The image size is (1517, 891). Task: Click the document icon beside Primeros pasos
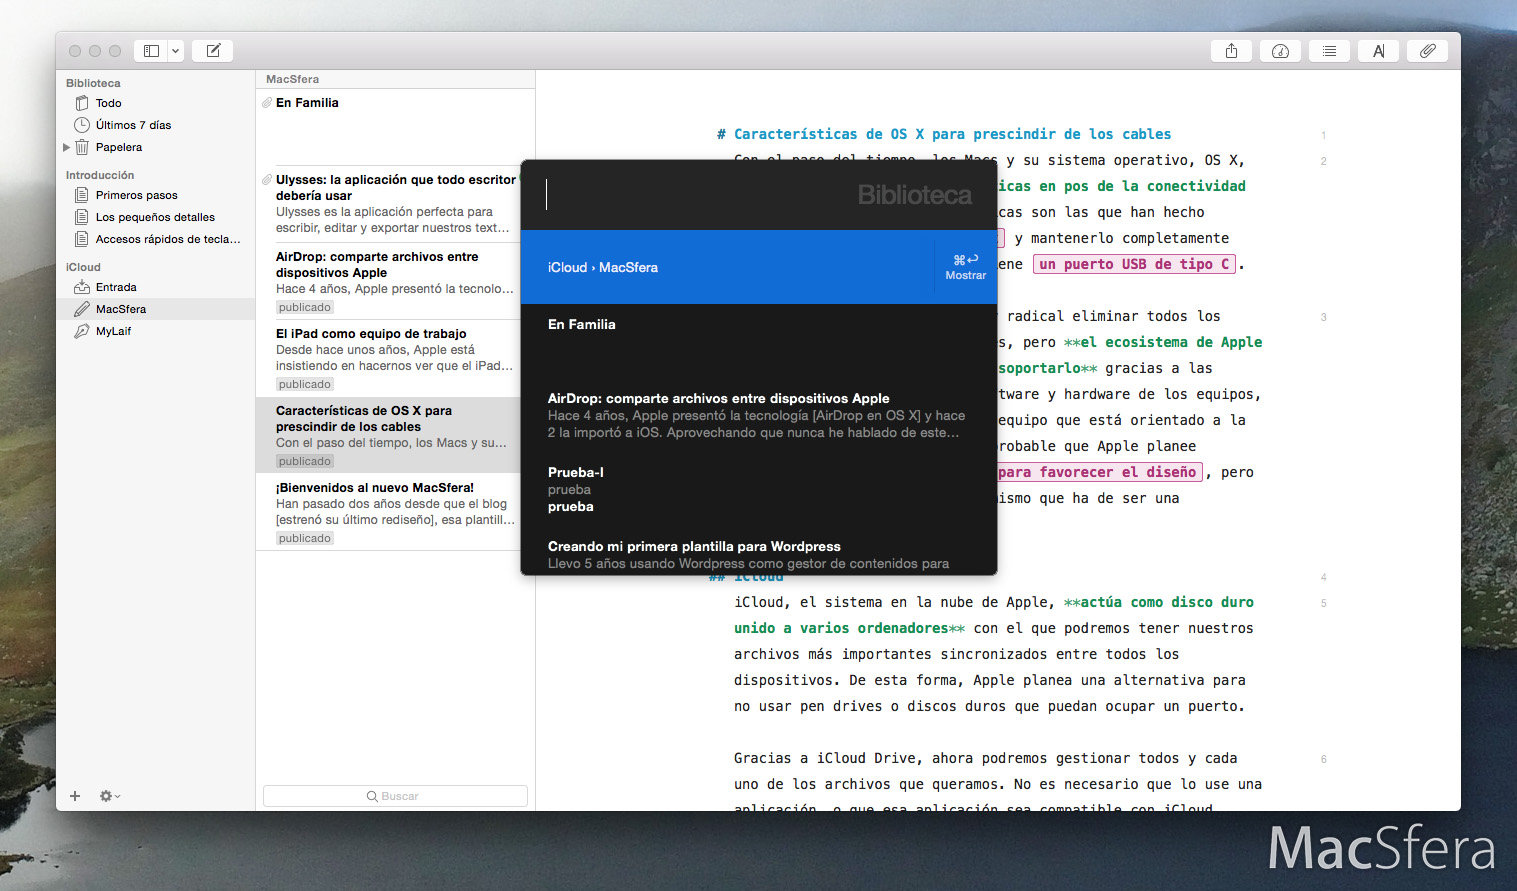pos(82,195)
